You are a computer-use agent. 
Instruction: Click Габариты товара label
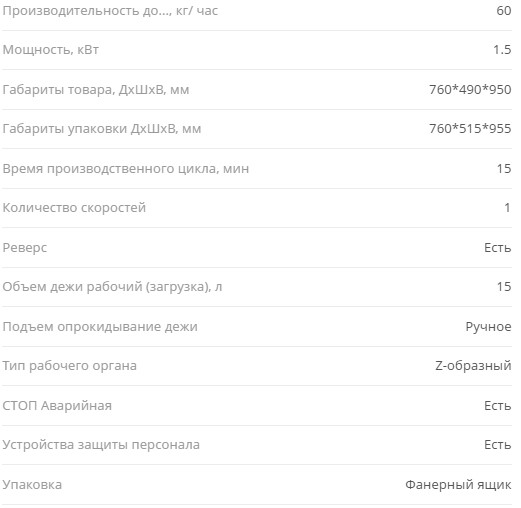96,90
